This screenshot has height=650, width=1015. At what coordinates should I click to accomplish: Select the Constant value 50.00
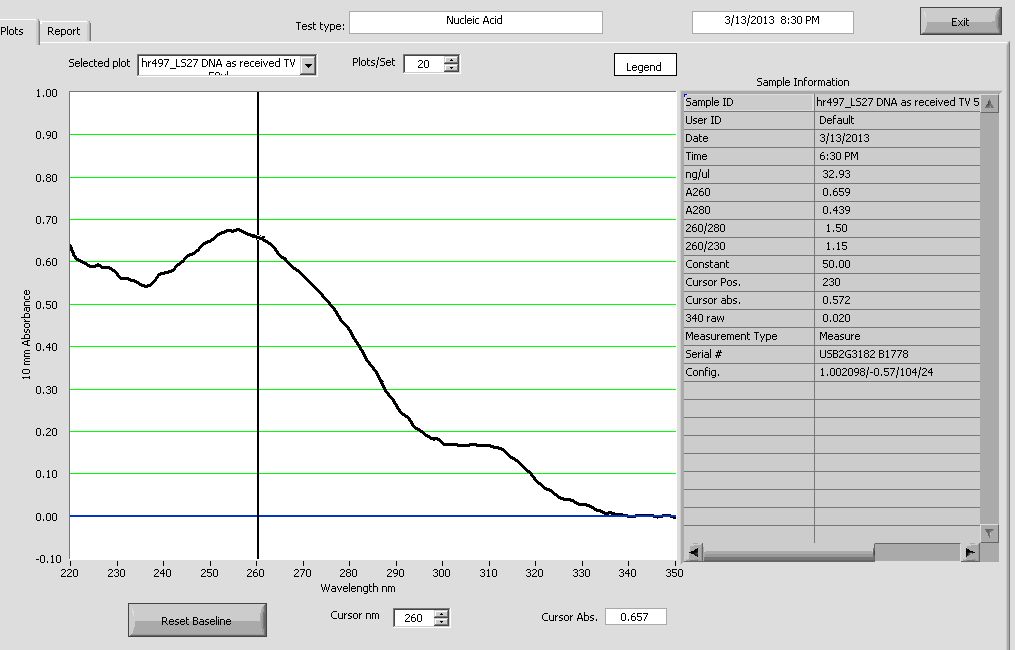pyautogui.click(x=897, y=264)
